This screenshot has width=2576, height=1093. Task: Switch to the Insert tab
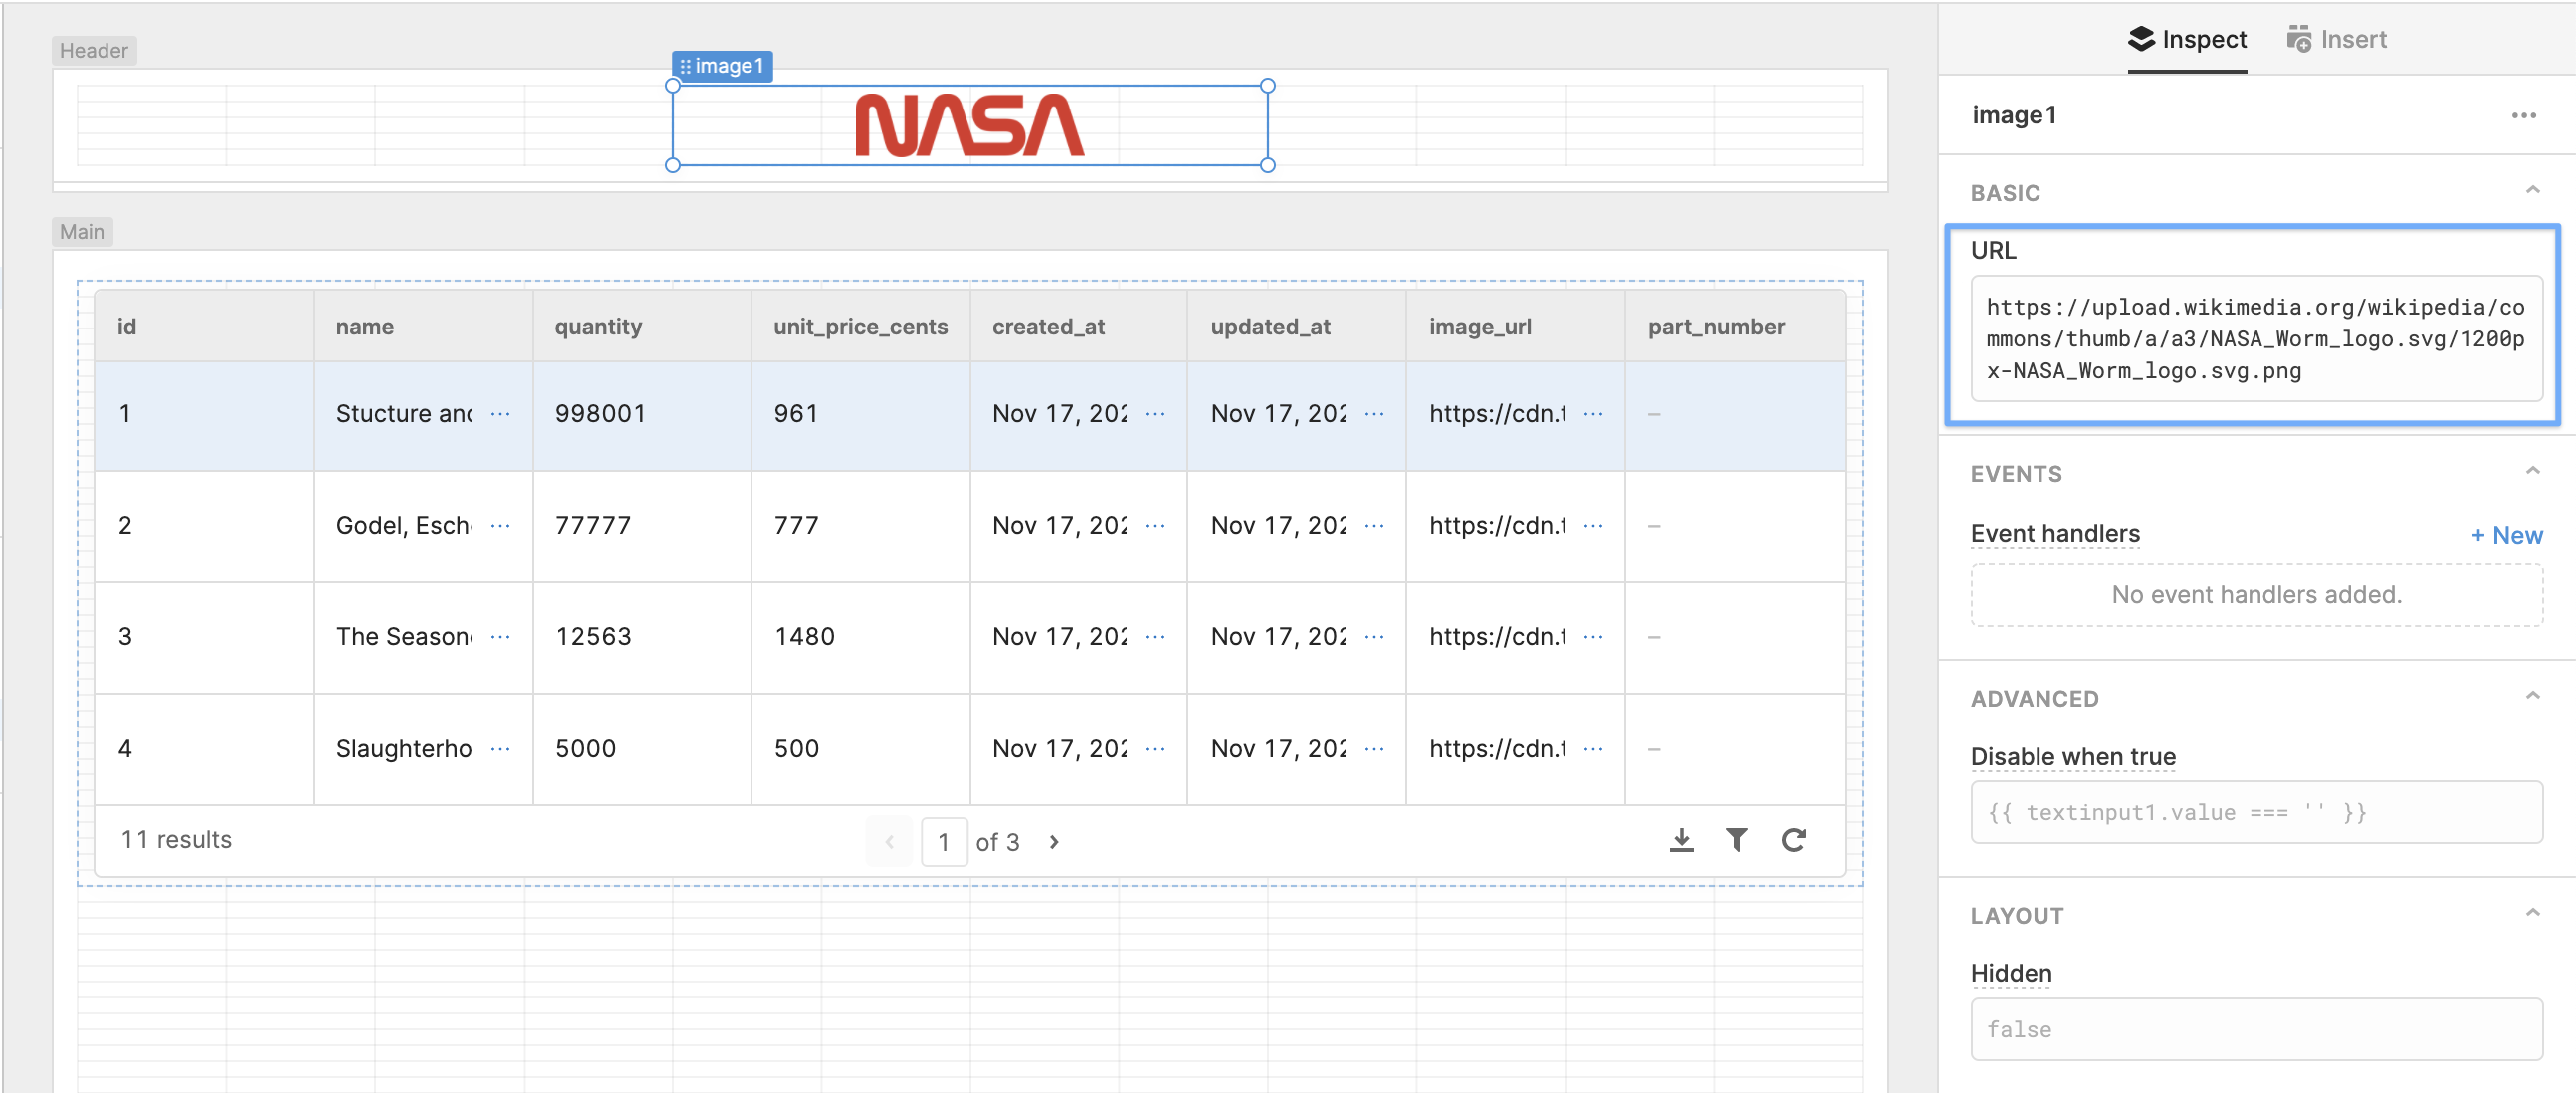(2336, 39)
